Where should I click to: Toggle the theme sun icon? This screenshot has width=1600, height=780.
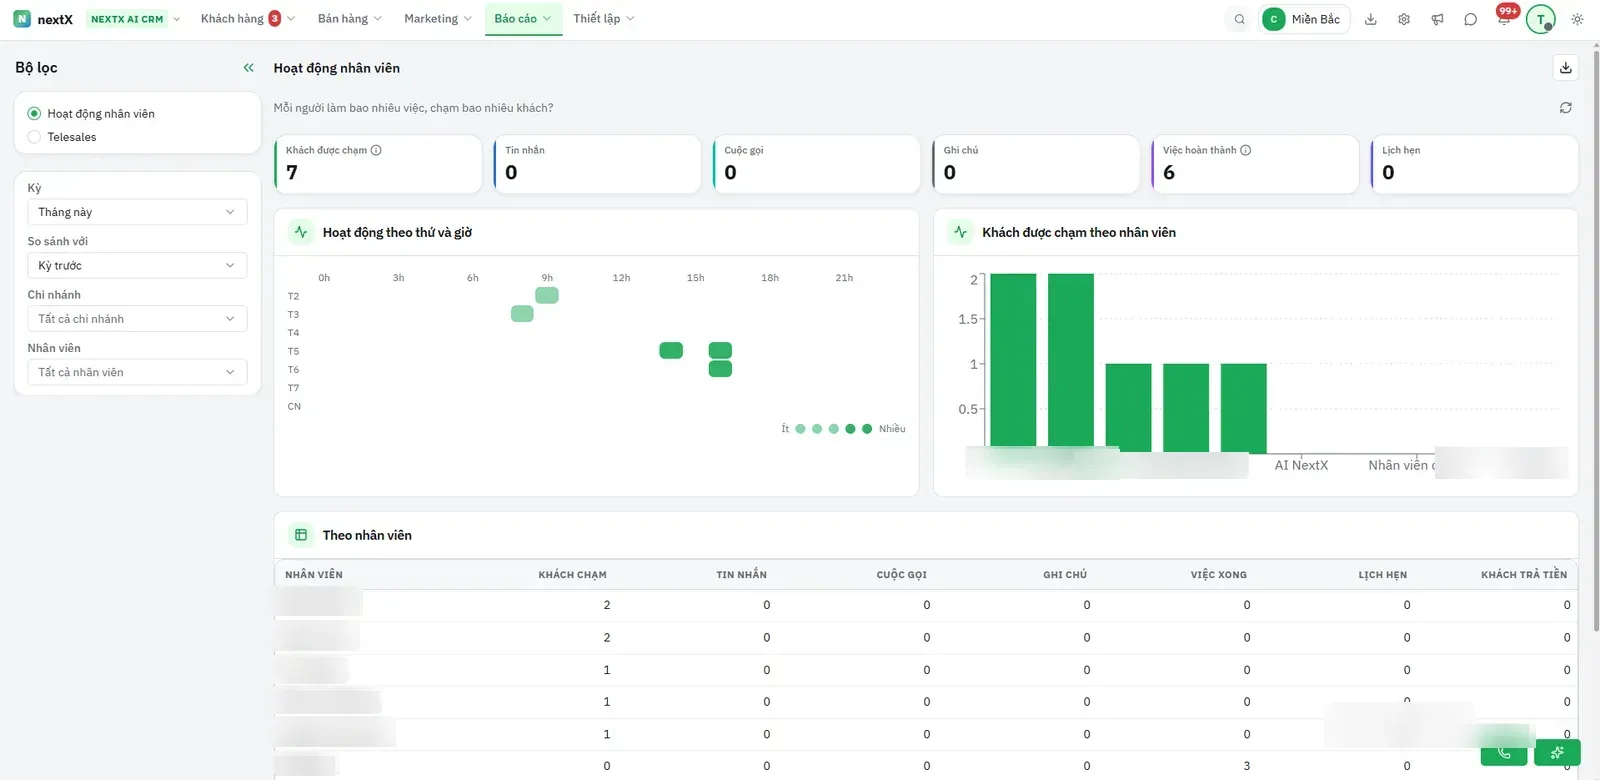click(x=1577, y=19)
